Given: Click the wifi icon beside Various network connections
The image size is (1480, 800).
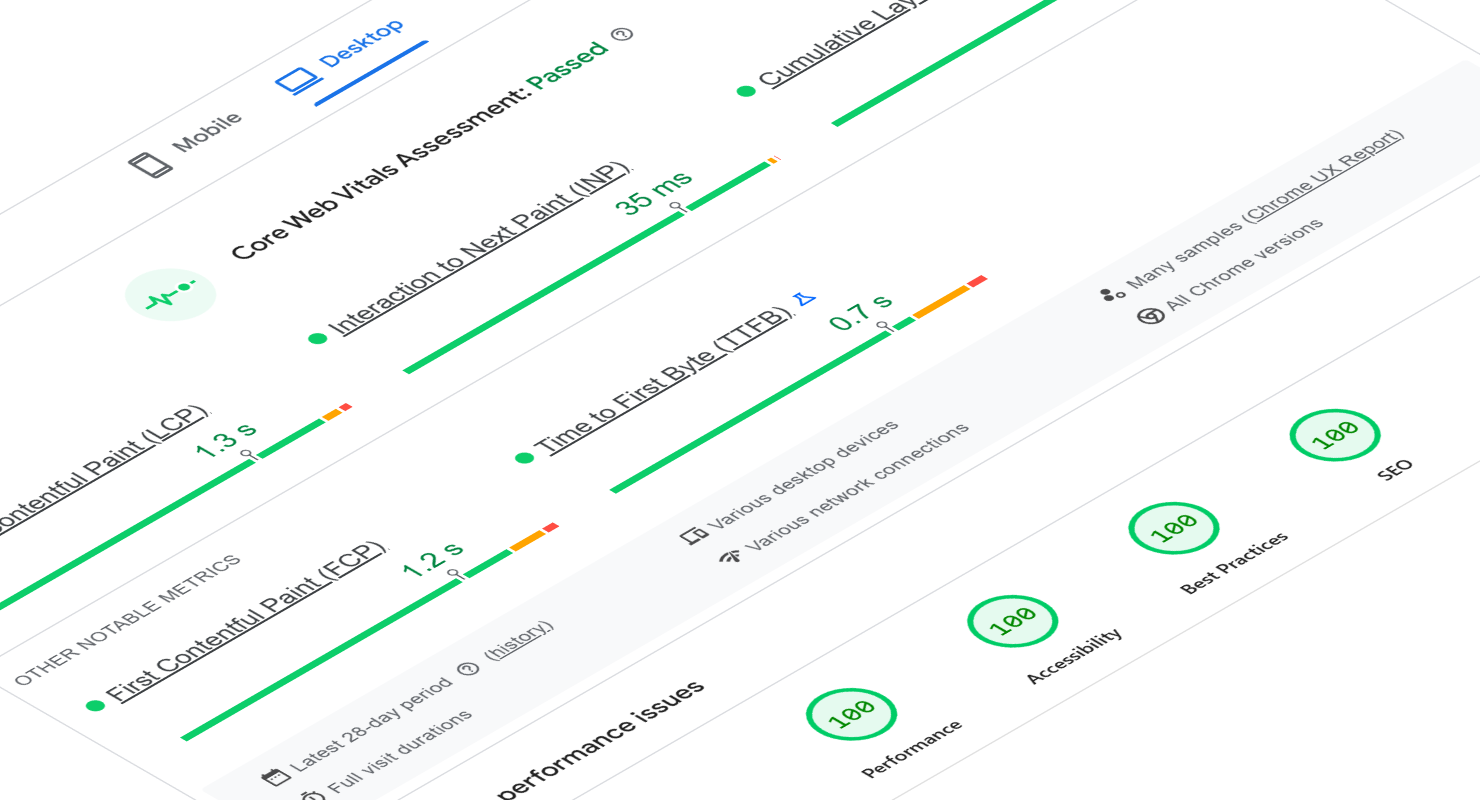Looking at the screenshot, I should tap(729, 555).
